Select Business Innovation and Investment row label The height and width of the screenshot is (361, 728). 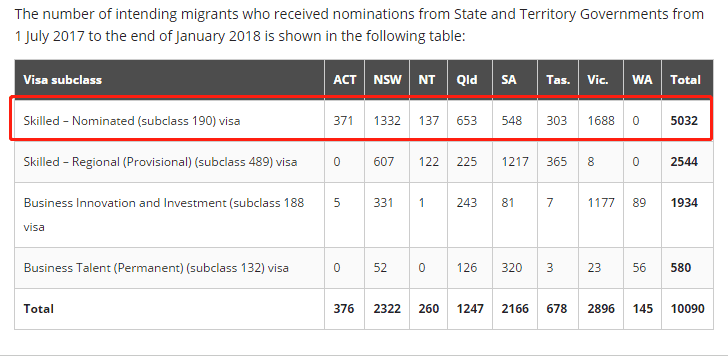tap(164, 215)
